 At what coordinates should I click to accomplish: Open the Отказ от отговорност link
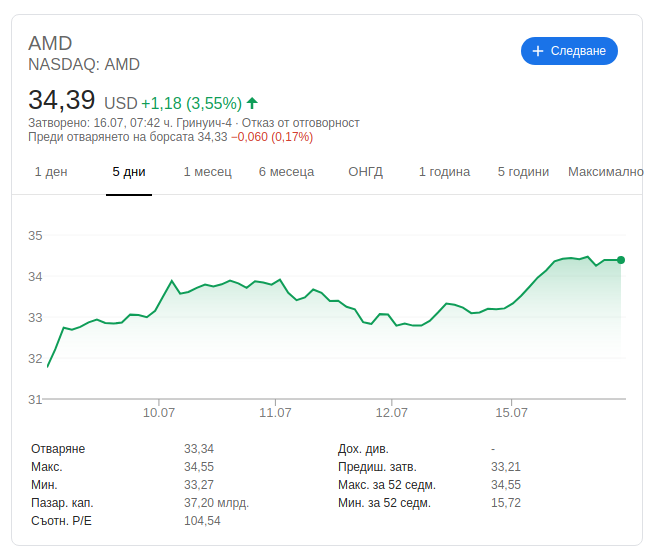(300, 123)
